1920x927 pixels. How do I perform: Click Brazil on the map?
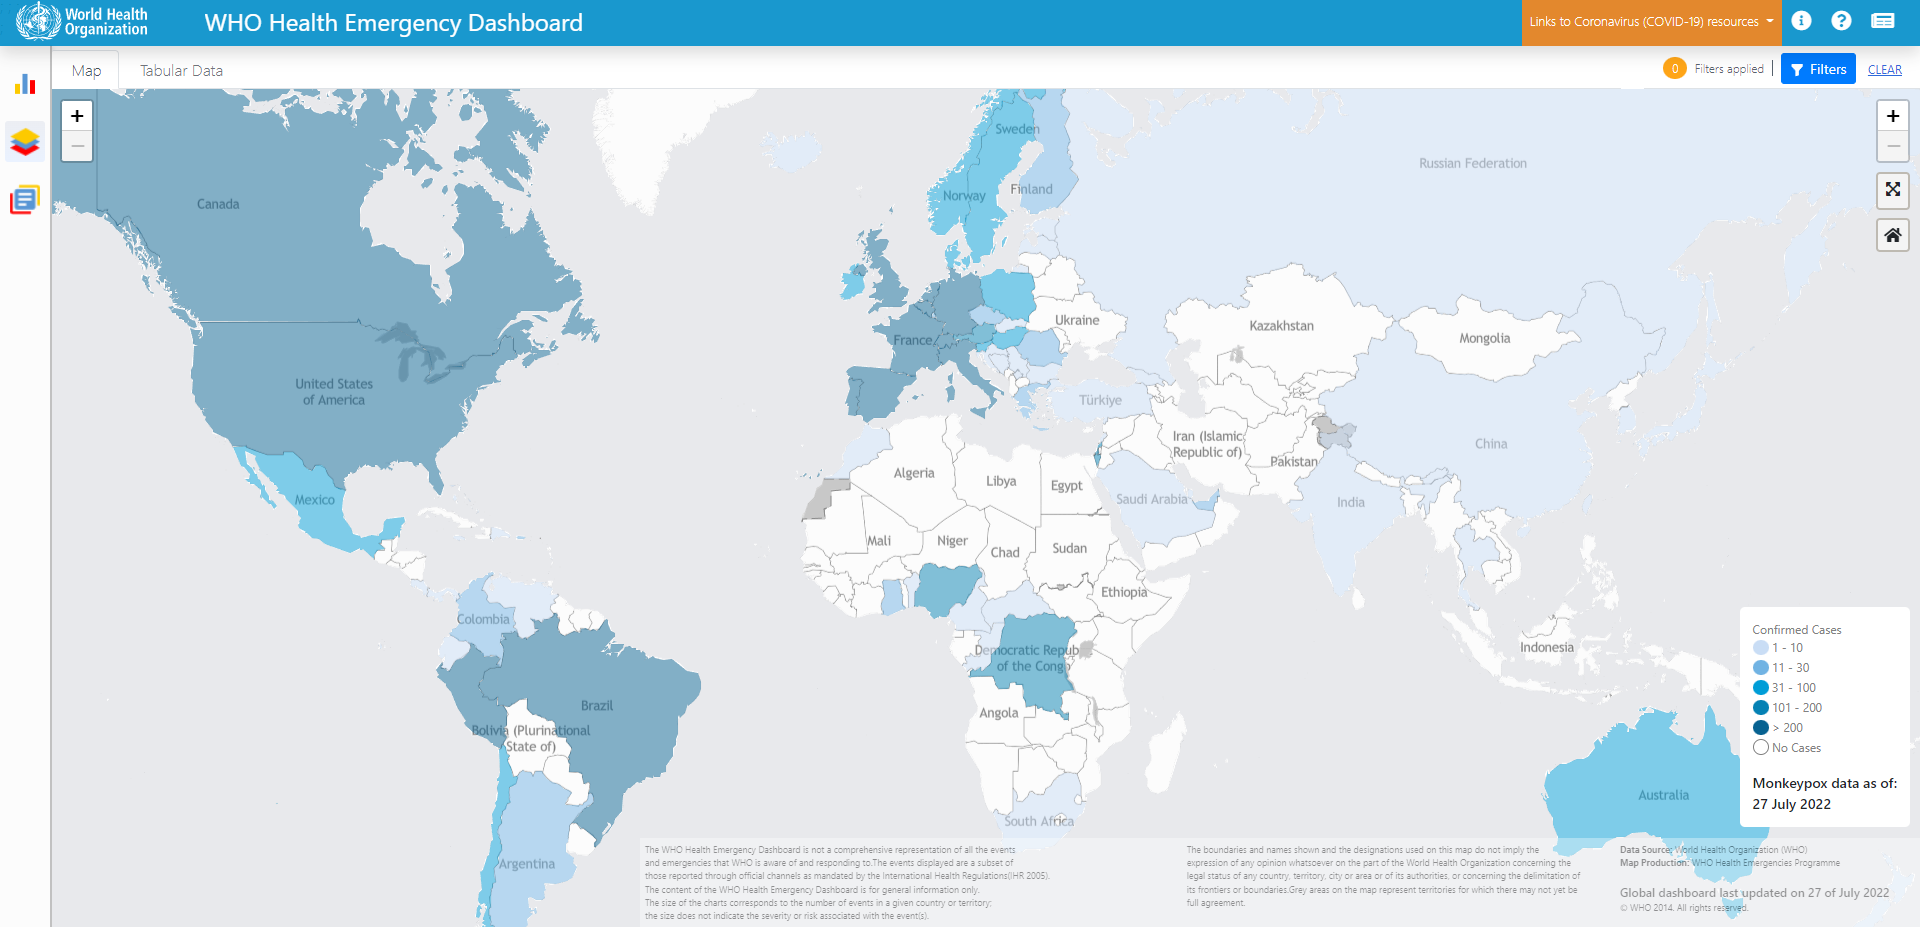597,706
